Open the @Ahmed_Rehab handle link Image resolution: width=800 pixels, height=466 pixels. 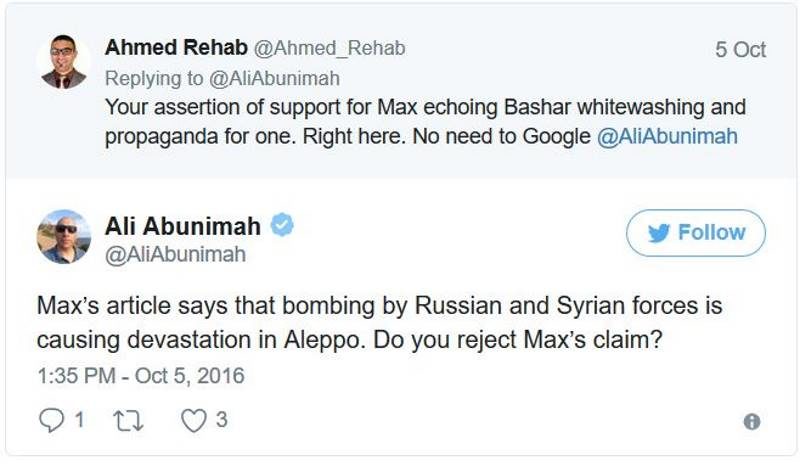(330, 48)
